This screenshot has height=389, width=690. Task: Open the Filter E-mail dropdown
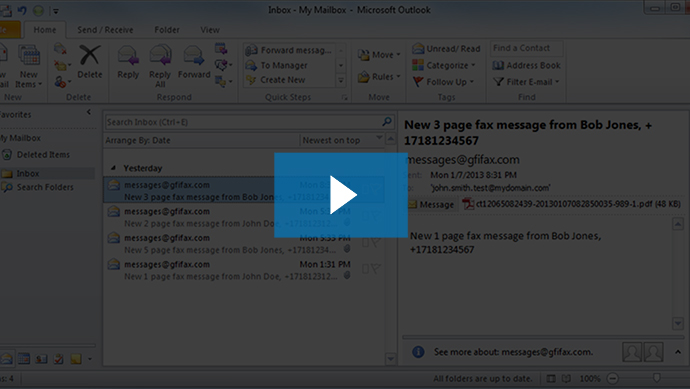tap(526, 82)
